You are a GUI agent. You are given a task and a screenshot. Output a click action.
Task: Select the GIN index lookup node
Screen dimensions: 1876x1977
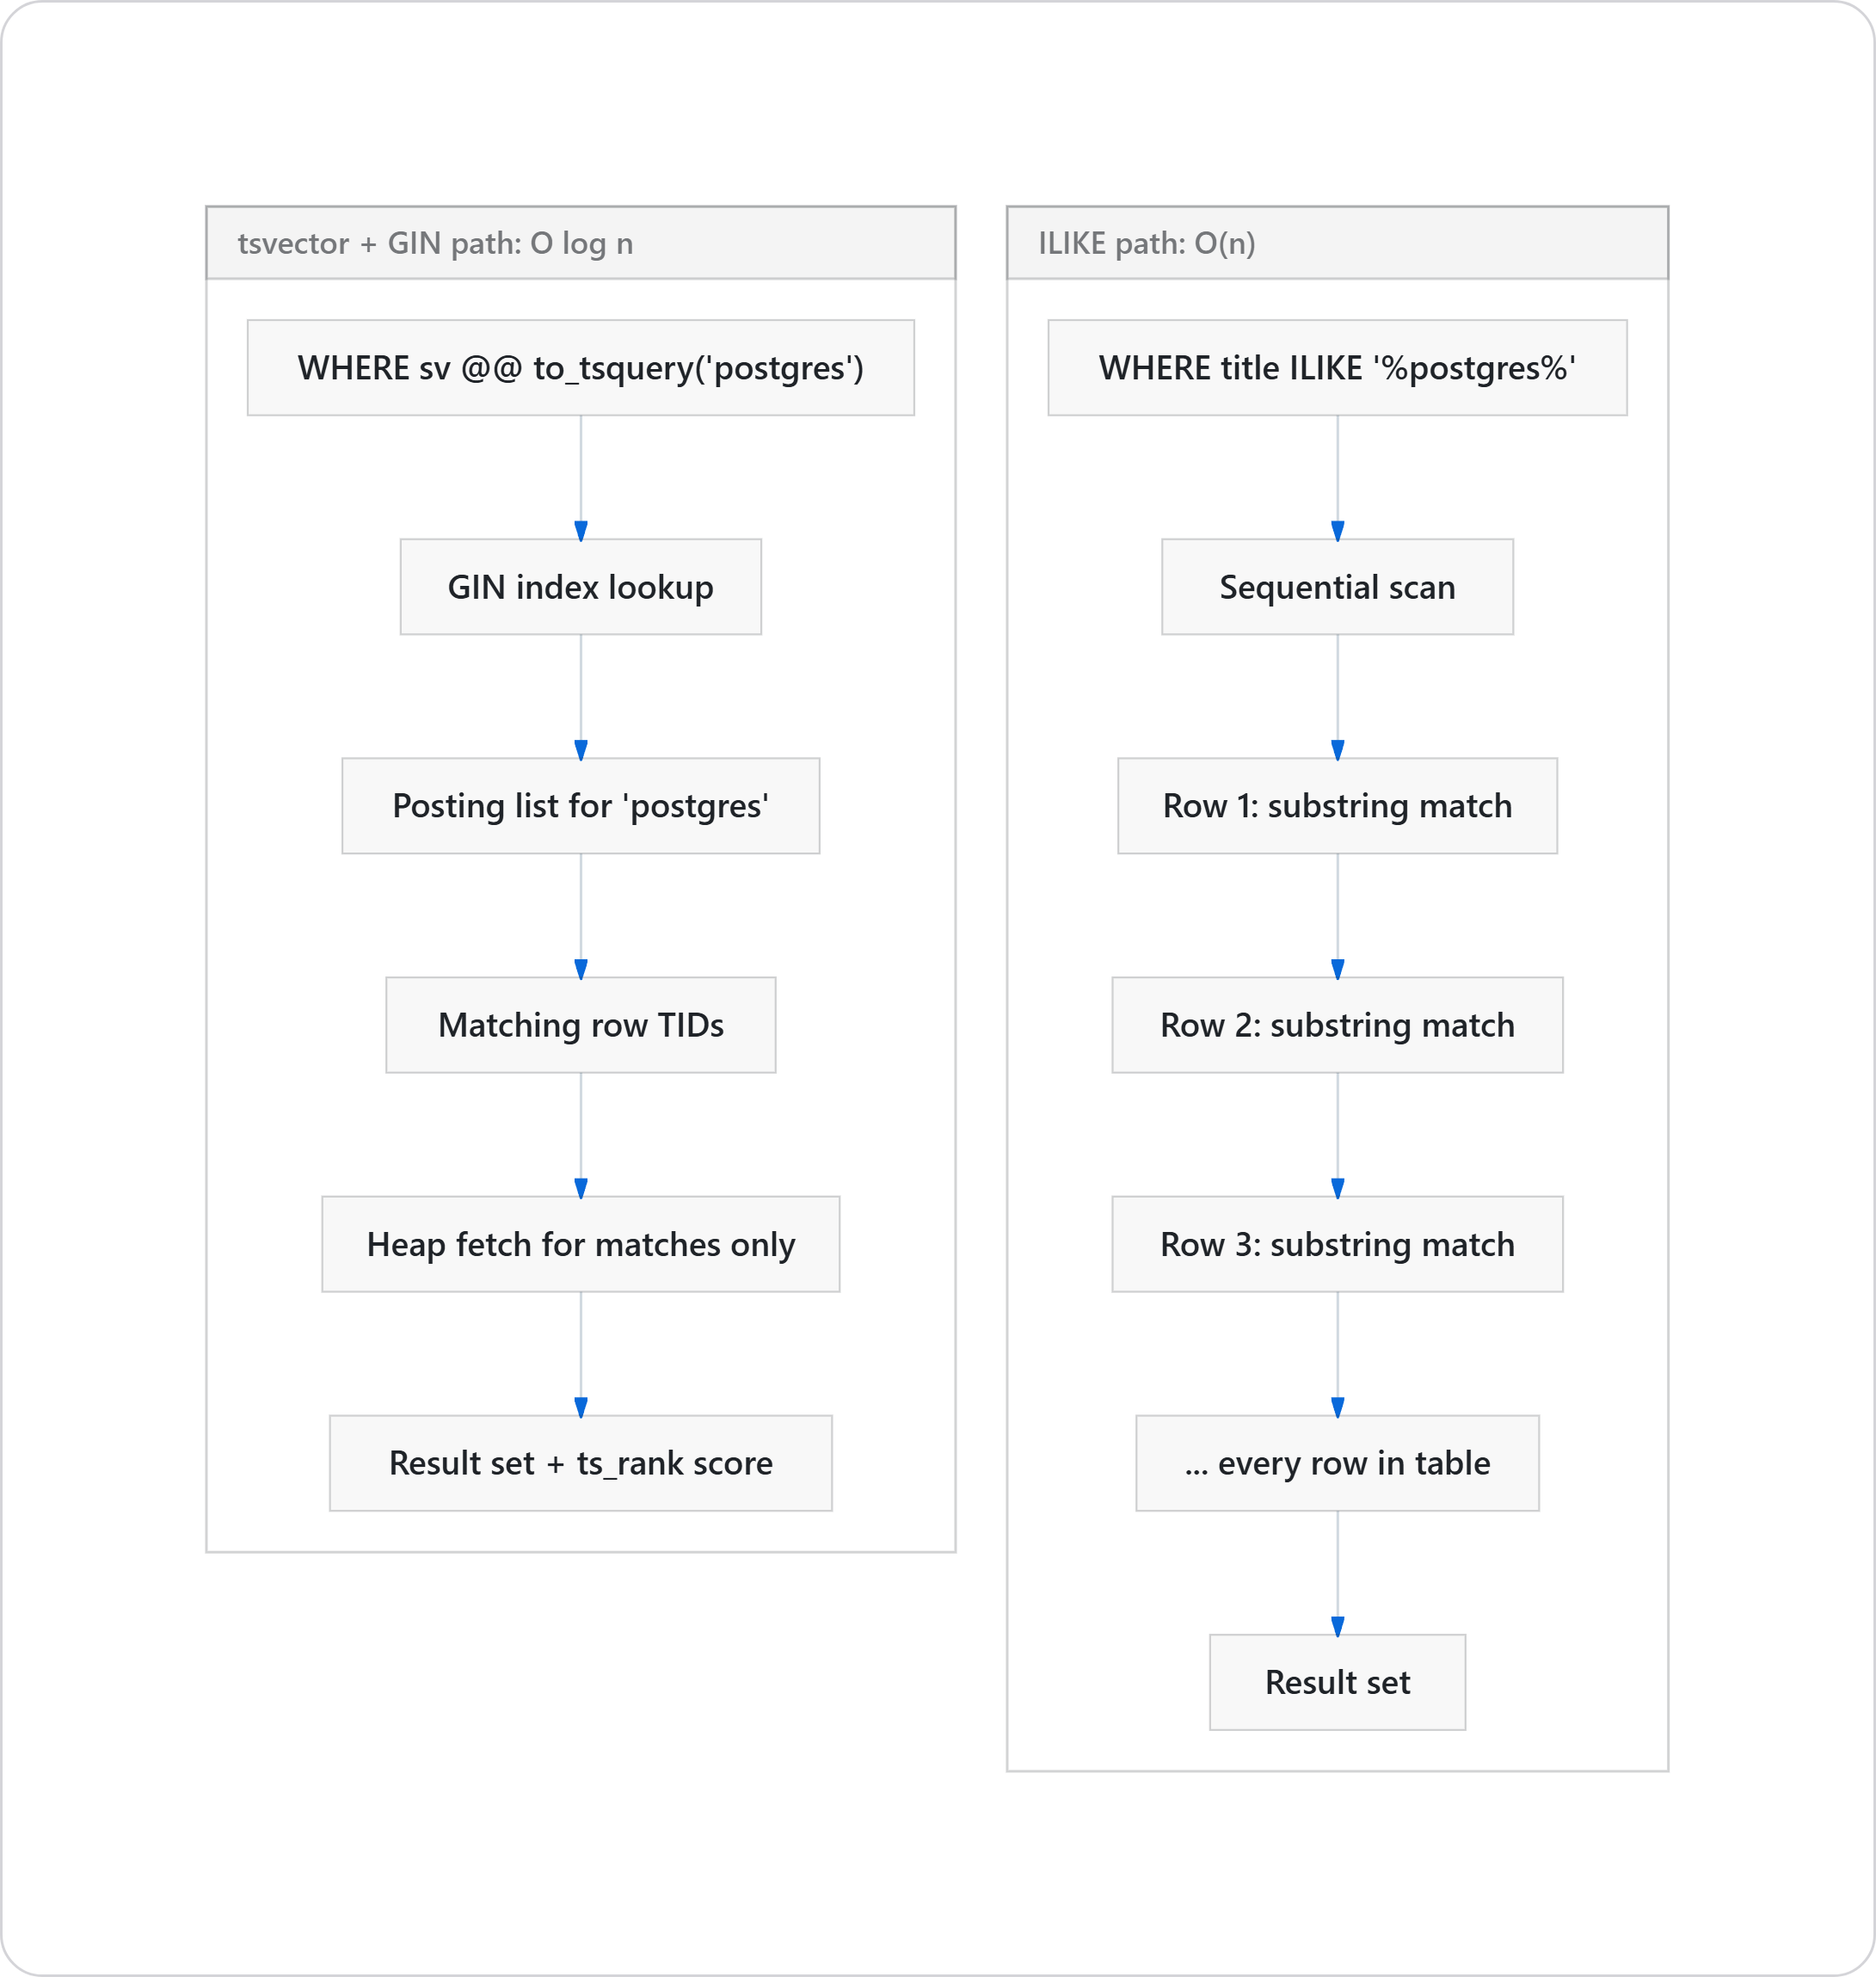[x=580, y=587]
